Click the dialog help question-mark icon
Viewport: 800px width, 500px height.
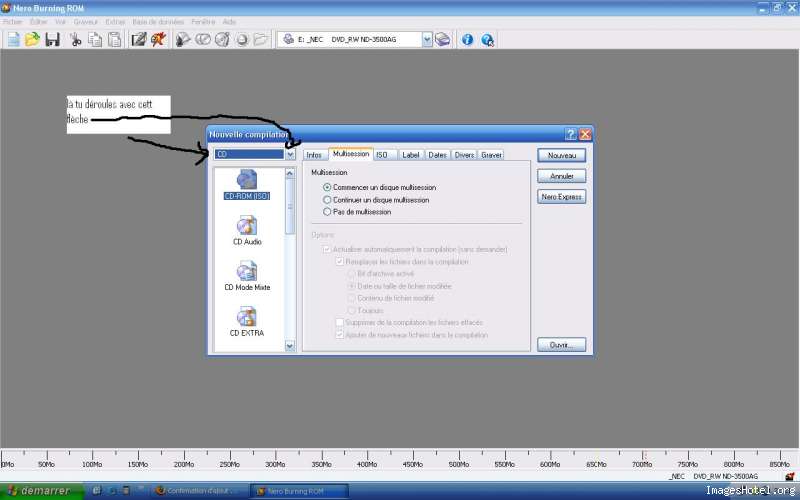coord(570,134)
